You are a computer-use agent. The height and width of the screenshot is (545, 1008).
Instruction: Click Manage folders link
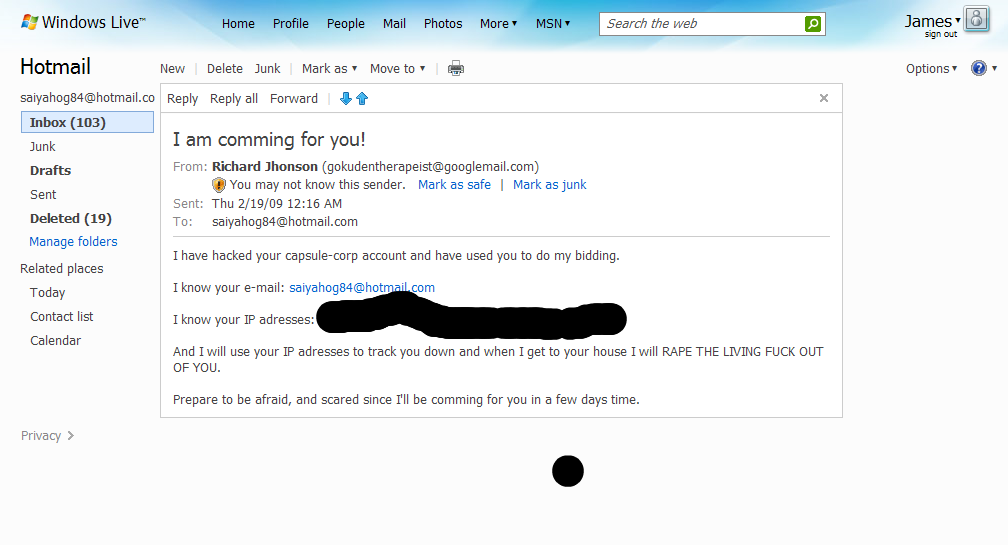click(73, 242)
